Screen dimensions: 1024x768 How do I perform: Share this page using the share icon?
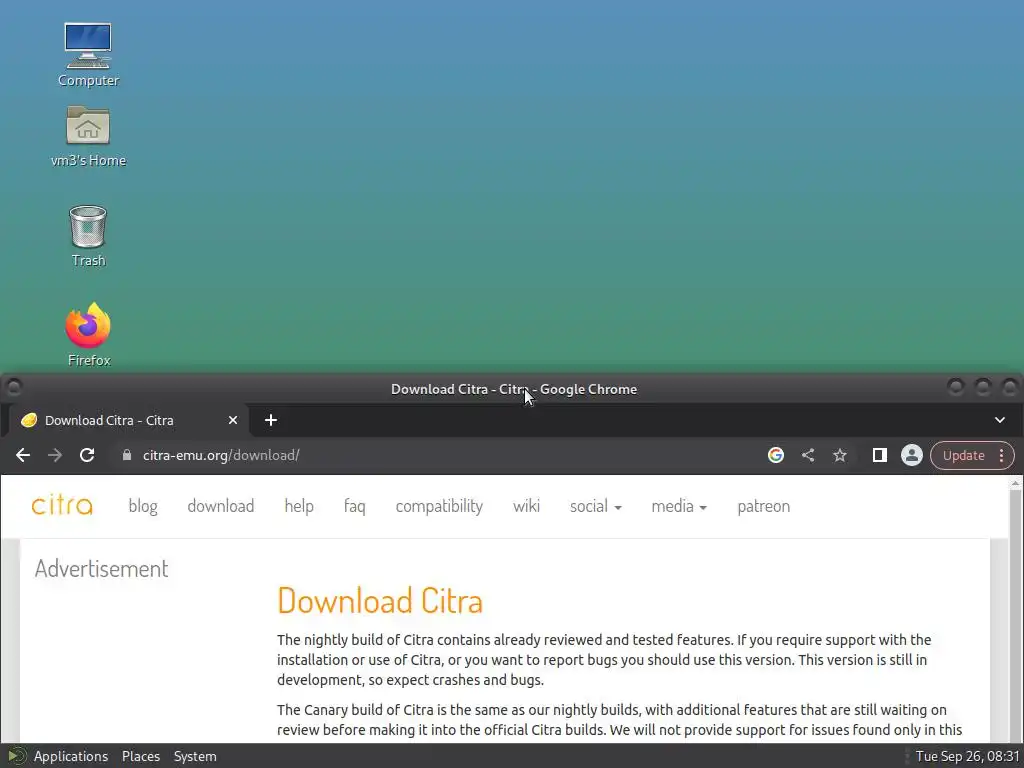[808, 455]
